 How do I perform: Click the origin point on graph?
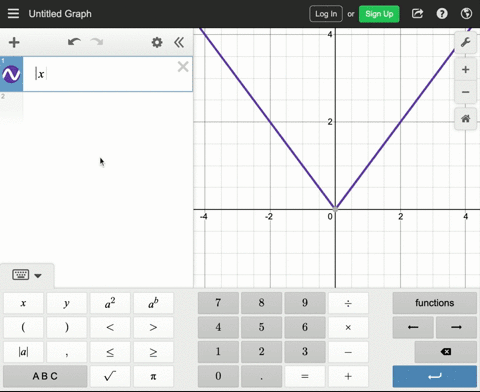335,209
